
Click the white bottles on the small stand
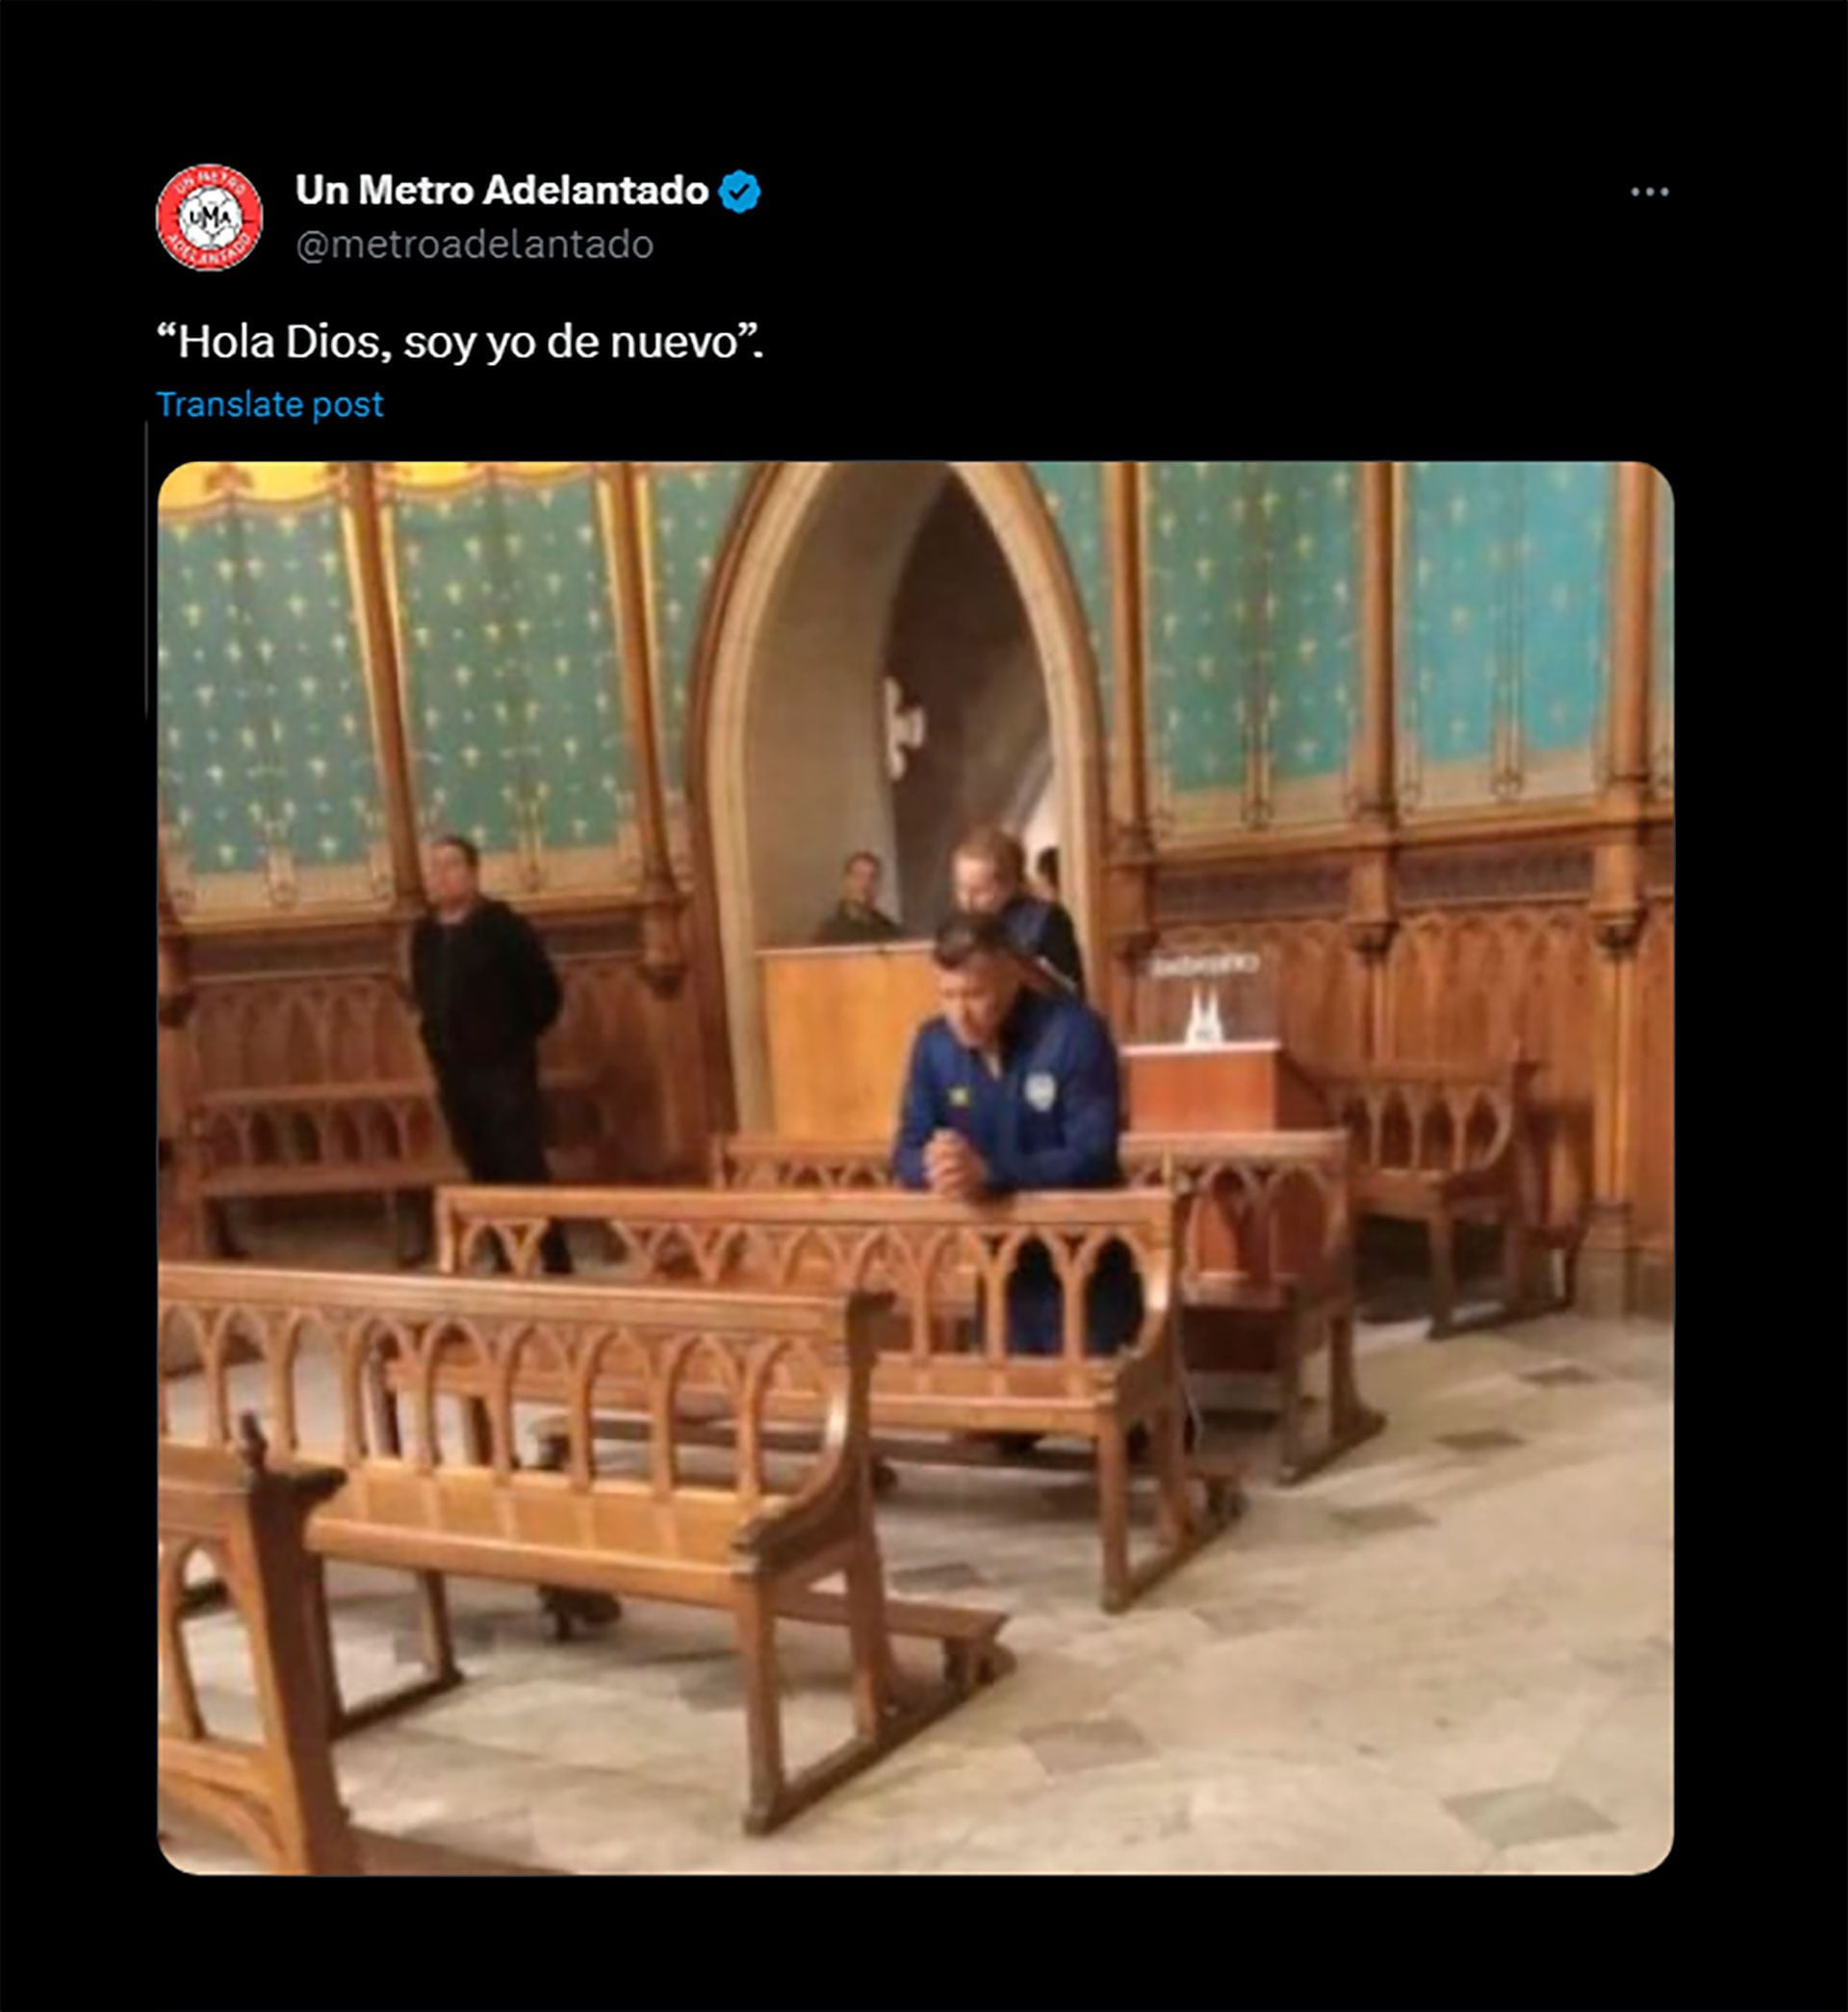click(1203, 1020)
